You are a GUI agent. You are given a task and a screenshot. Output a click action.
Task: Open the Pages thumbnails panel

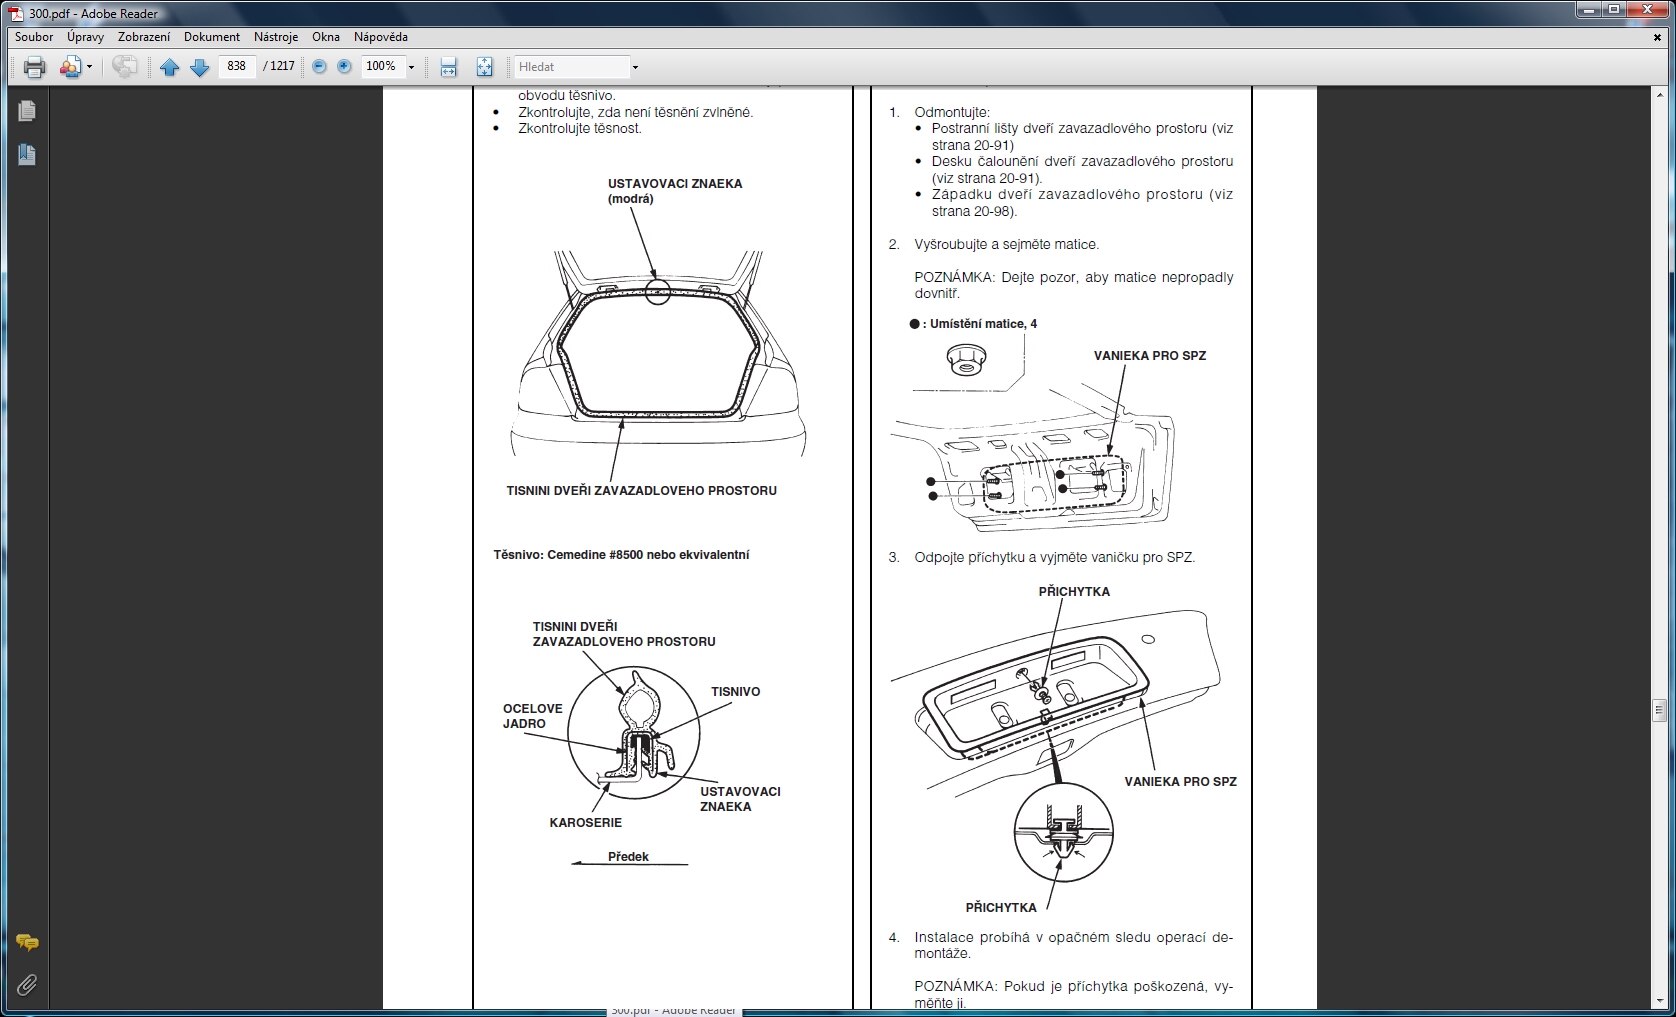point(27,111)
